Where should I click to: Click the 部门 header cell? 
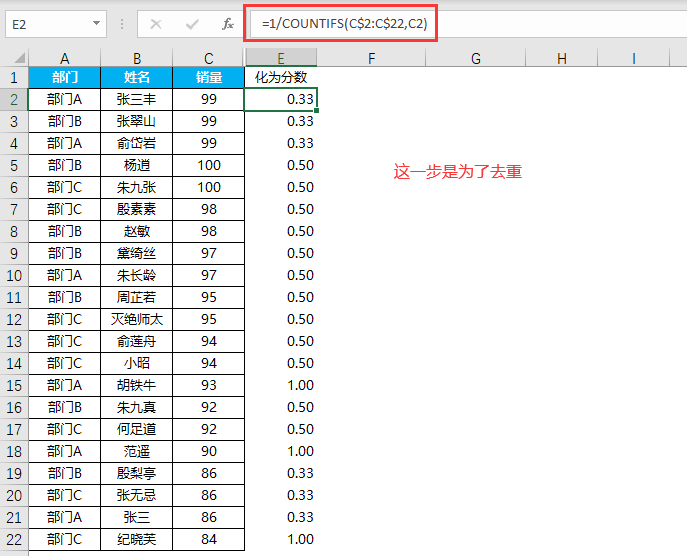coord(64,78)
